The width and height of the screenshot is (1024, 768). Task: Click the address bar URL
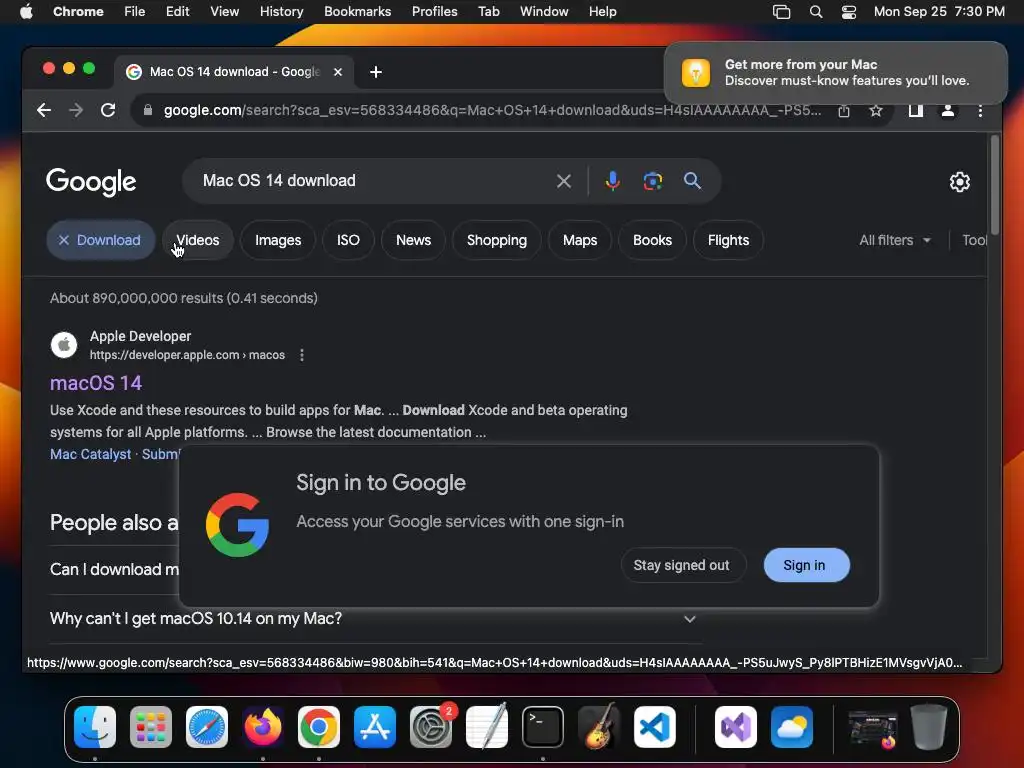pyautogui.click(x=492, y=110)
